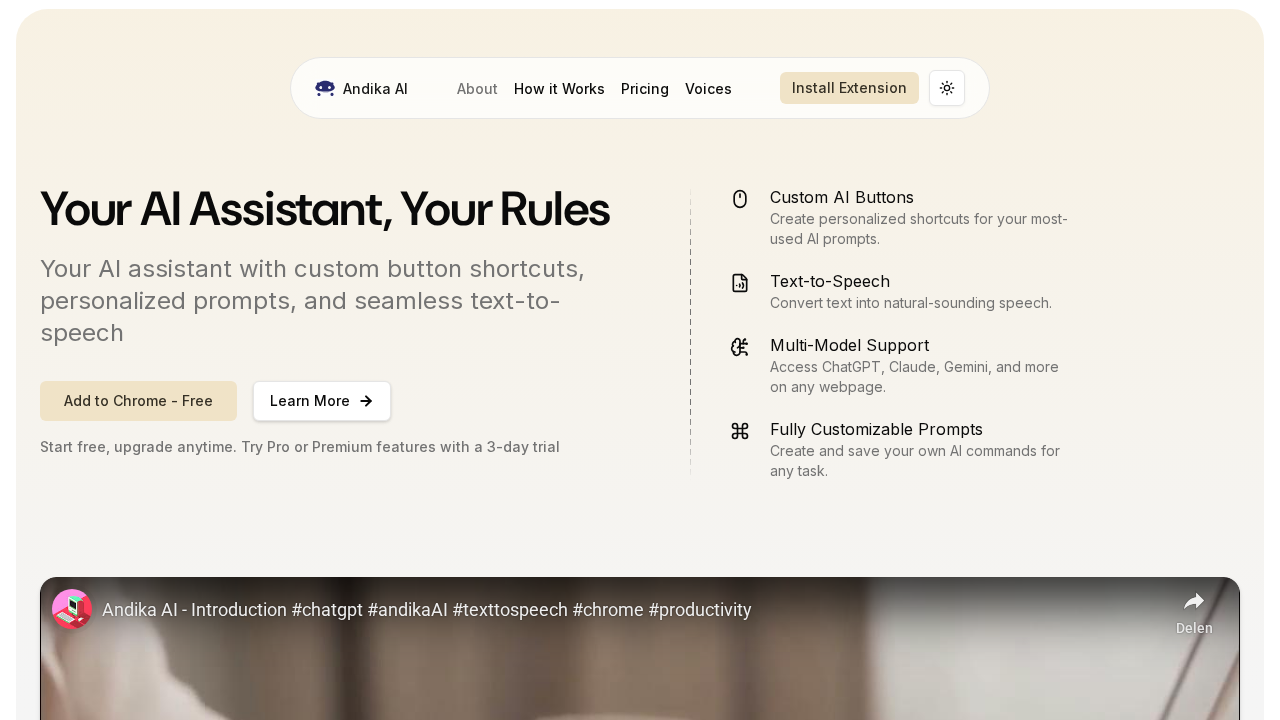Click the Andika AI robot logo icon
This screenshot has width=1280, height=720.
[325, 88]
